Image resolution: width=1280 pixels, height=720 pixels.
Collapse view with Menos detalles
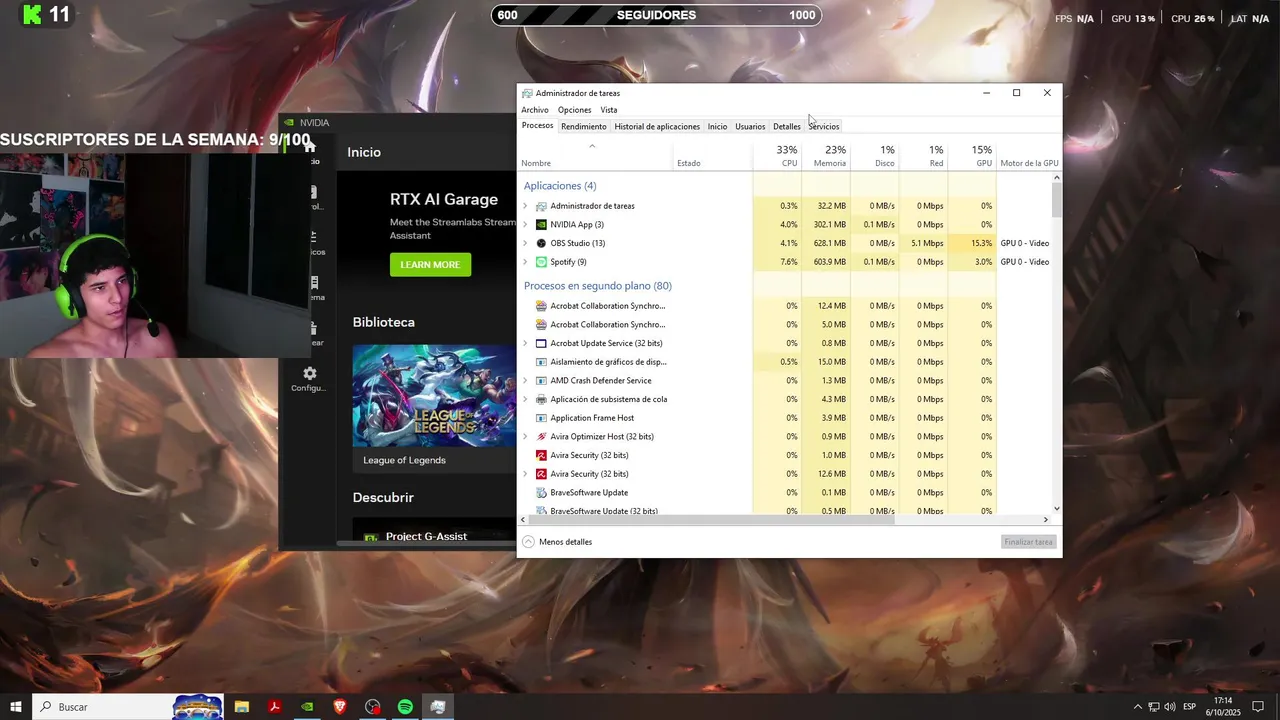[x=557, y=542]
